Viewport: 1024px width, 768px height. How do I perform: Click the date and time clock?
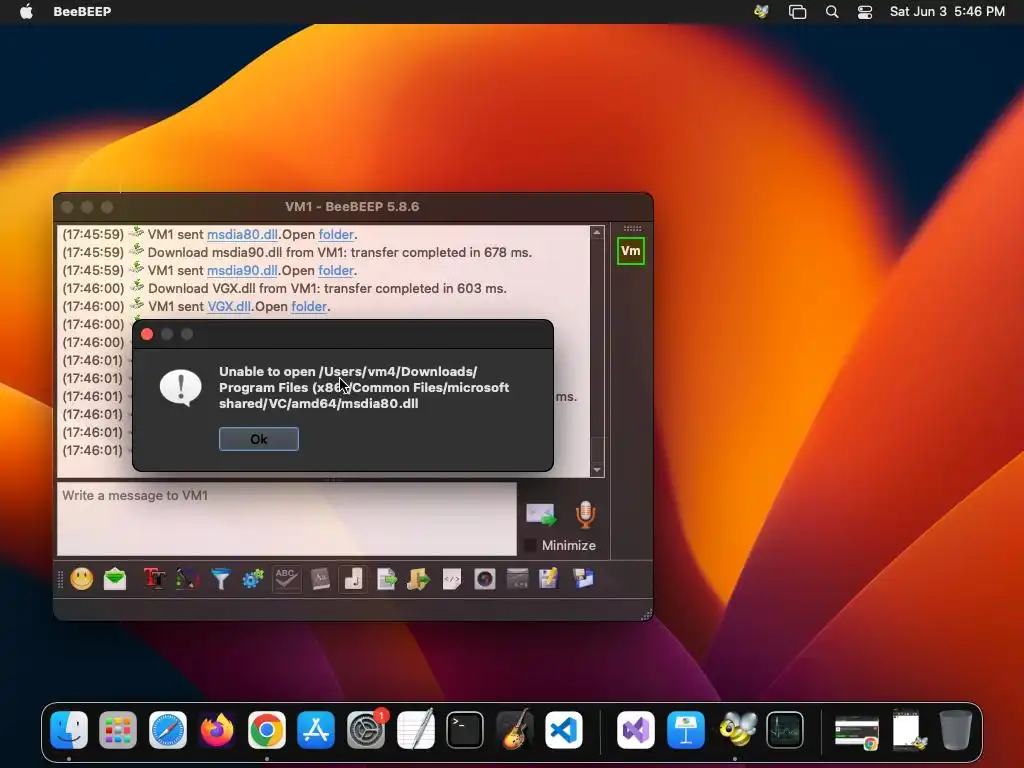click(x=947, y=11)
